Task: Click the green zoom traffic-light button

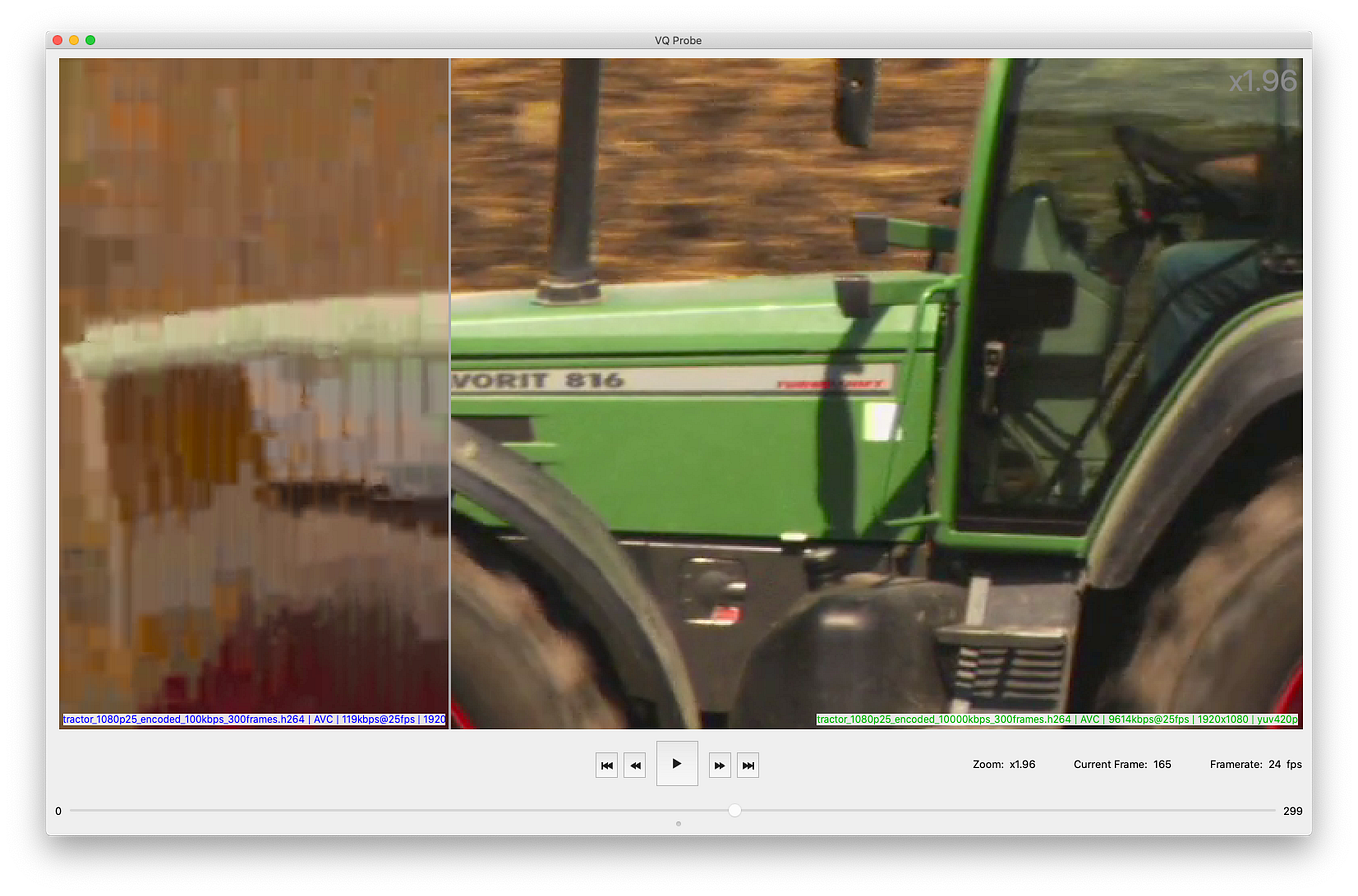Action: pos(89,40)
